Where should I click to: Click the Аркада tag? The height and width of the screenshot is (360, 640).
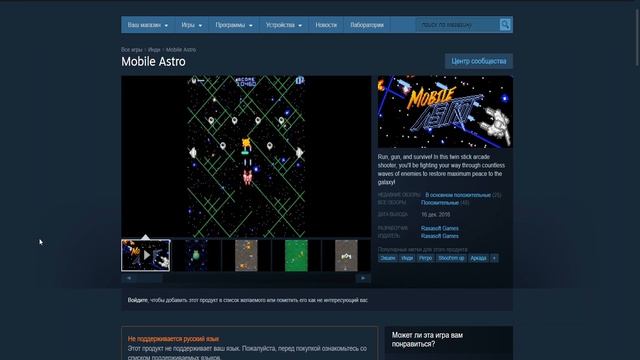478,258
